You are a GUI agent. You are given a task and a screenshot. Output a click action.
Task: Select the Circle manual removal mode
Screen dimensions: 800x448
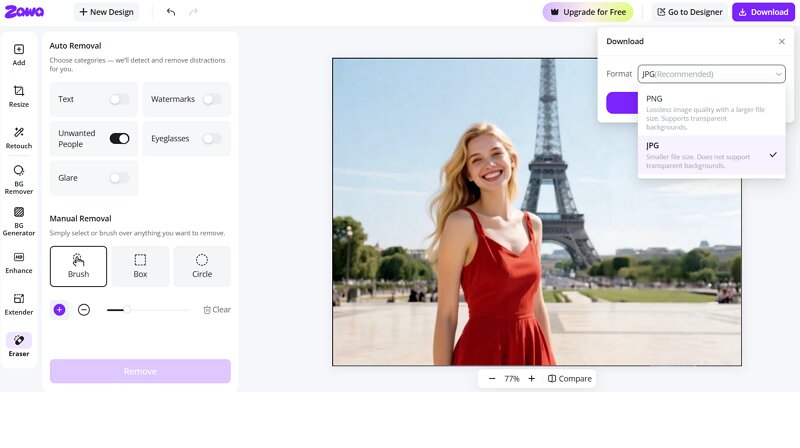point(202,266)
